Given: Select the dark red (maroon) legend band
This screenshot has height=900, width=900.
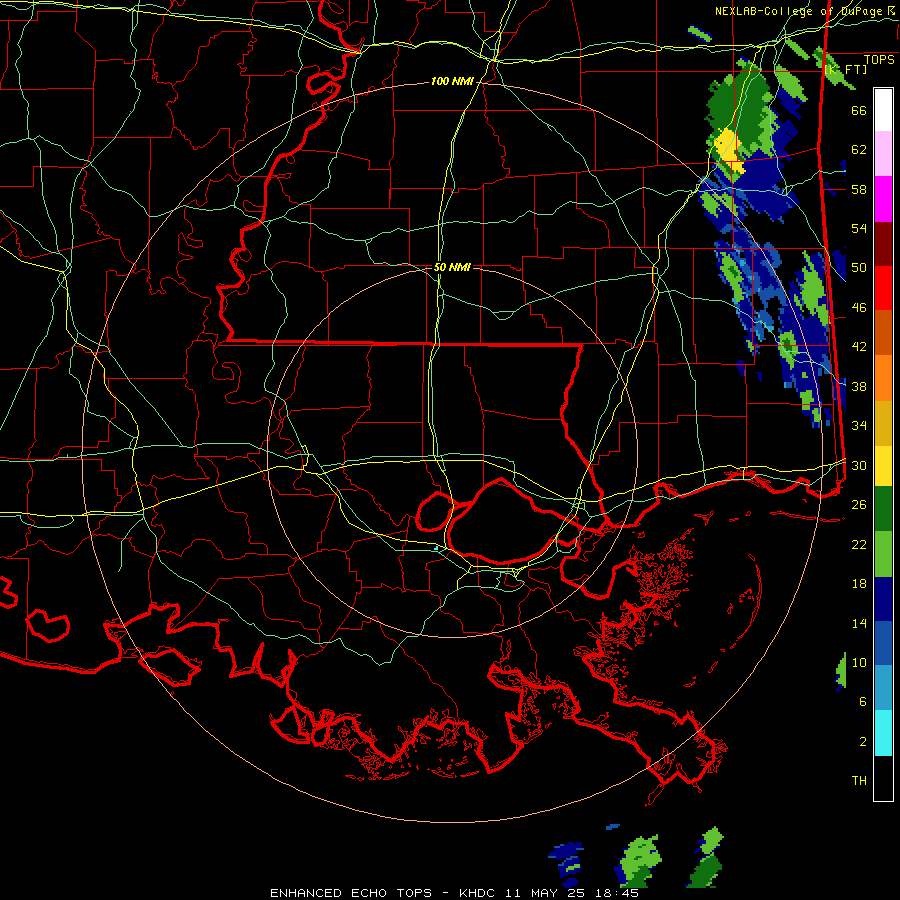Looking at the screenshot, I should tap(883, 244).
